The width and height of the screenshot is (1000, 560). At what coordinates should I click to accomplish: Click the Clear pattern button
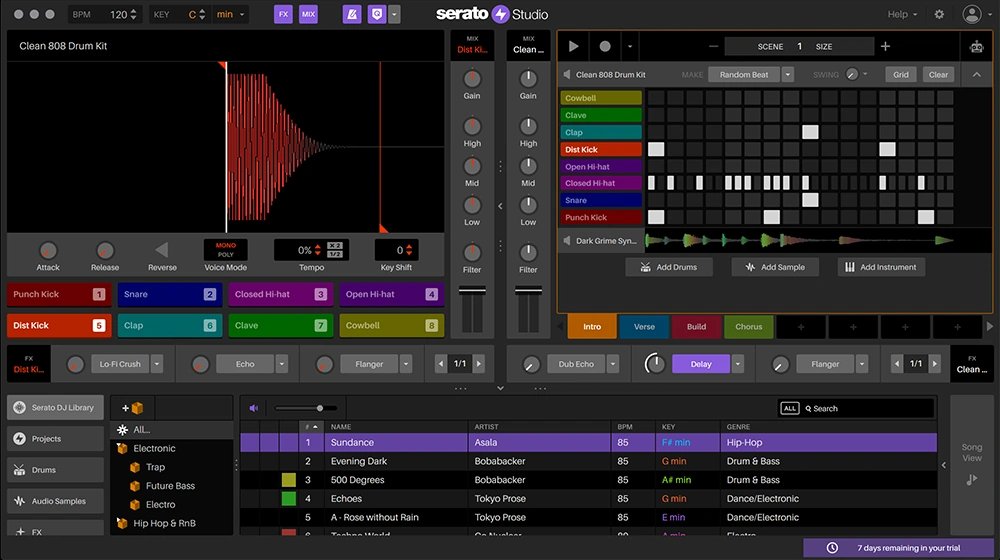(x=938, y=75)
